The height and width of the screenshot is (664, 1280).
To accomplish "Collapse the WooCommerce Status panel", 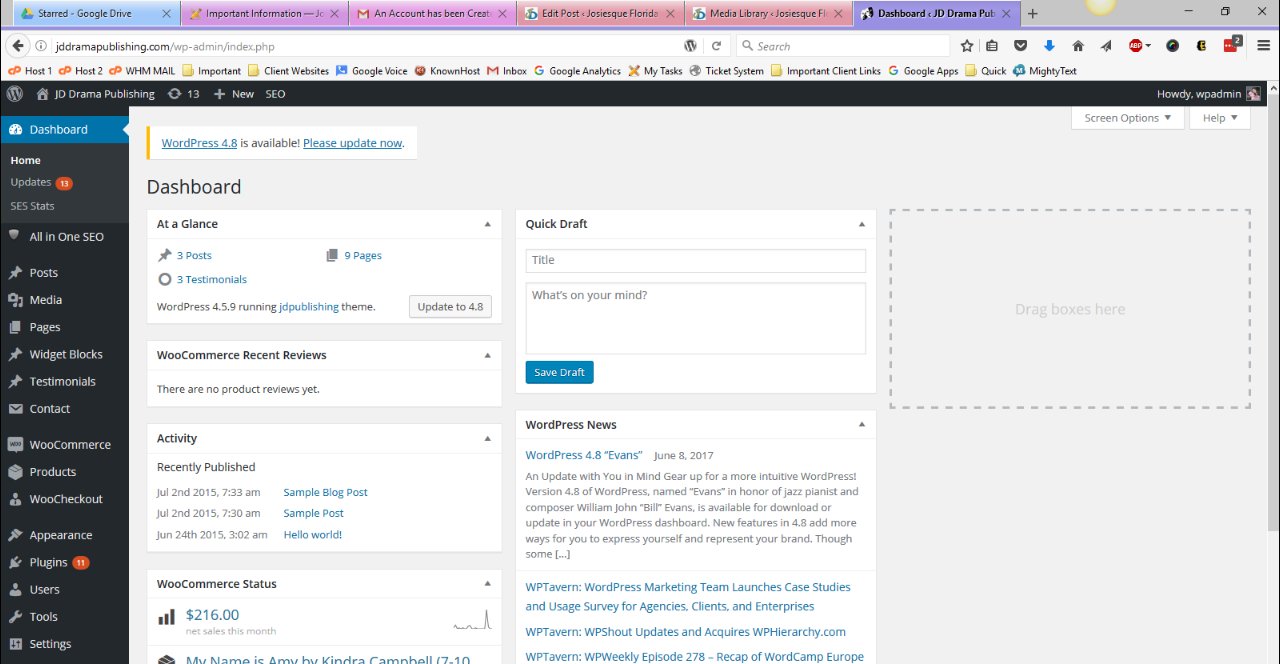I will click(x=488, y=584).
